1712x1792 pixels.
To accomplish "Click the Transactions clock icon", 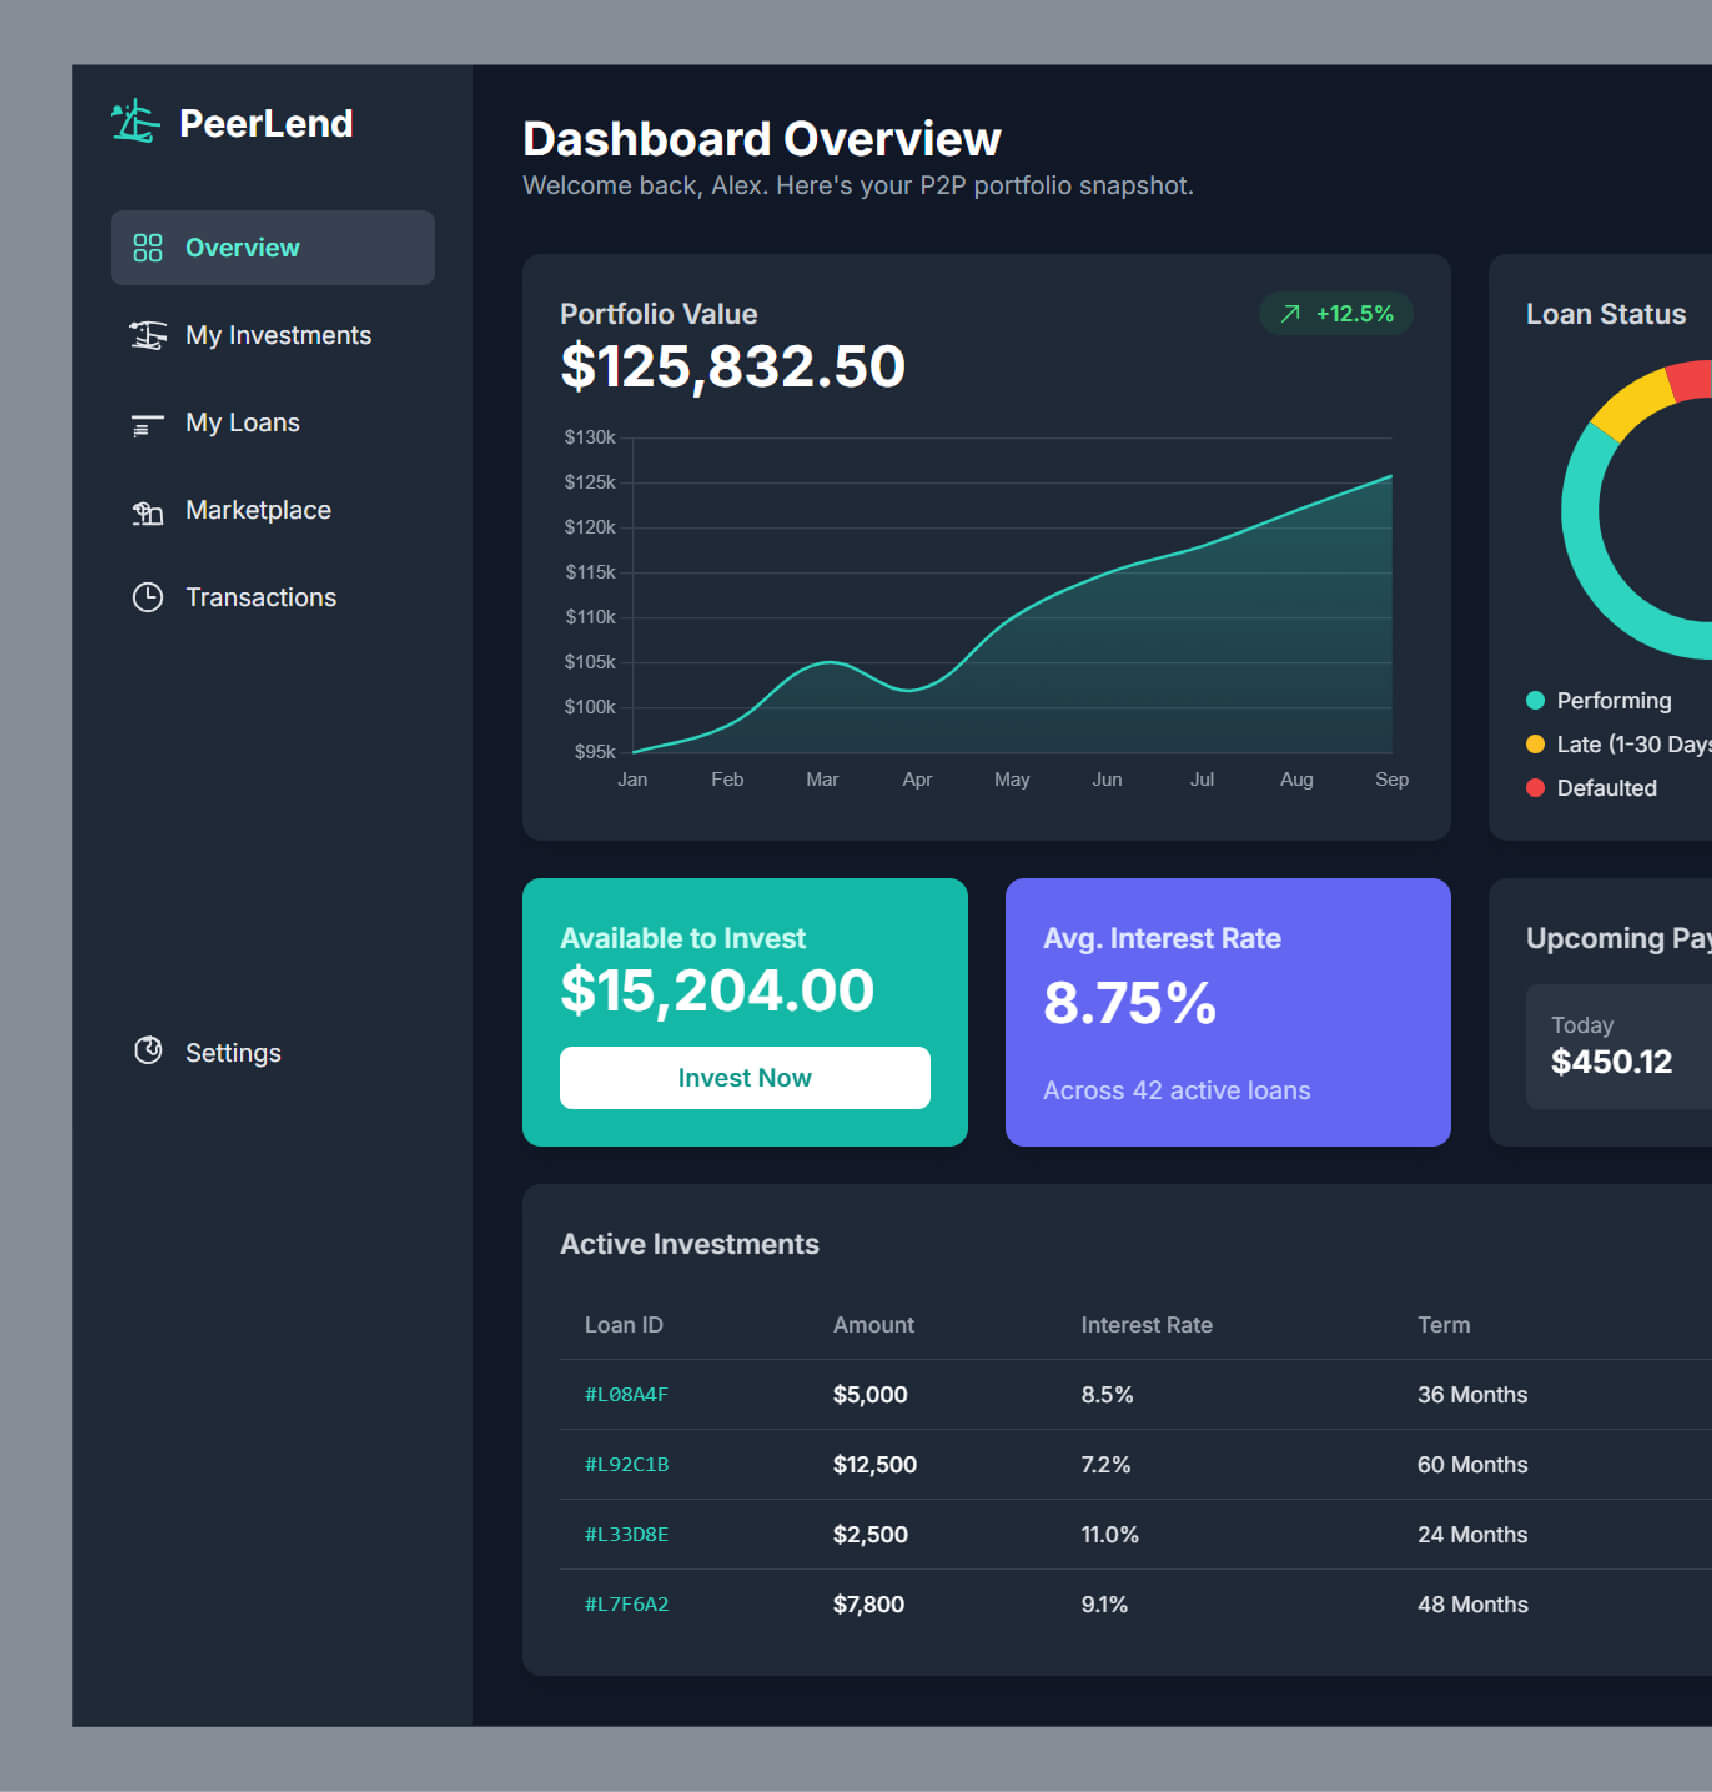I will (148, 597).
